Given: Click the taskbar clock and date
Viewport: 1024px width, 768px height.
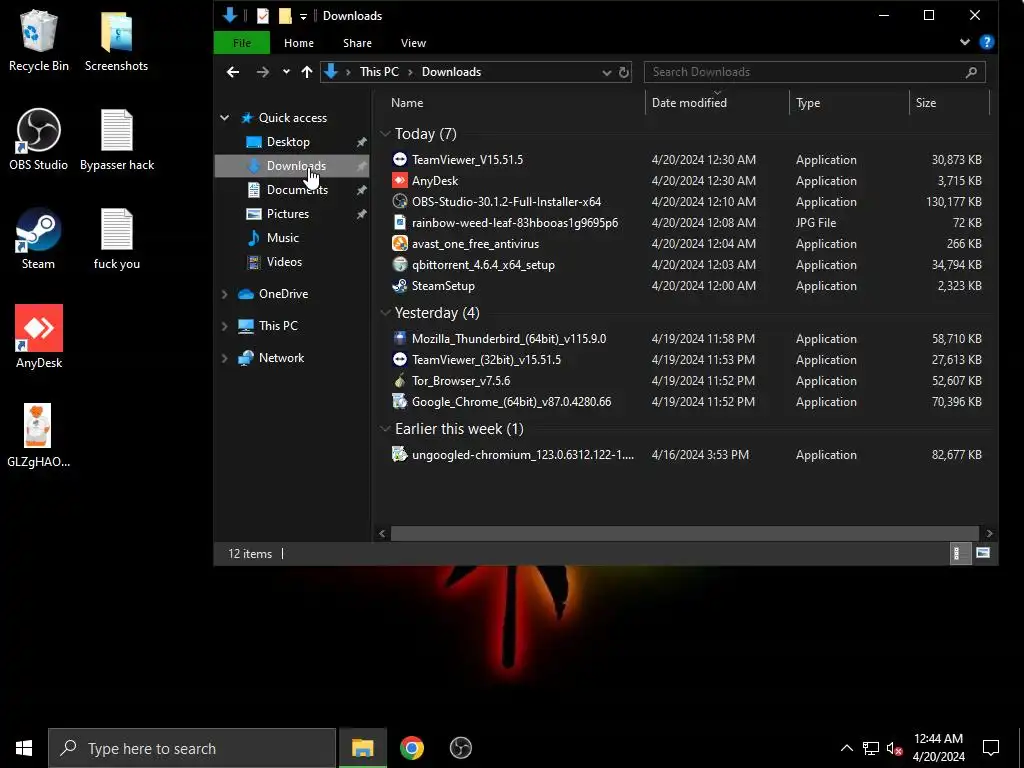Looking at the screenshot, I should (938, 748).
